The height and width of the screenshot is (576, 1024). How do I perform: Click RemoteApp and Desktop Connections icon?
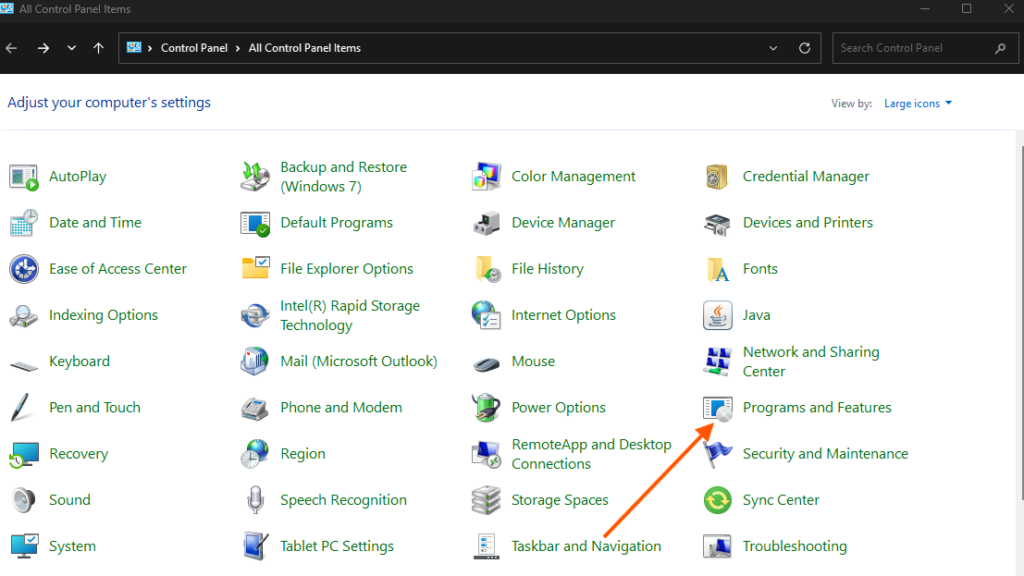click(x=486, y=455)
